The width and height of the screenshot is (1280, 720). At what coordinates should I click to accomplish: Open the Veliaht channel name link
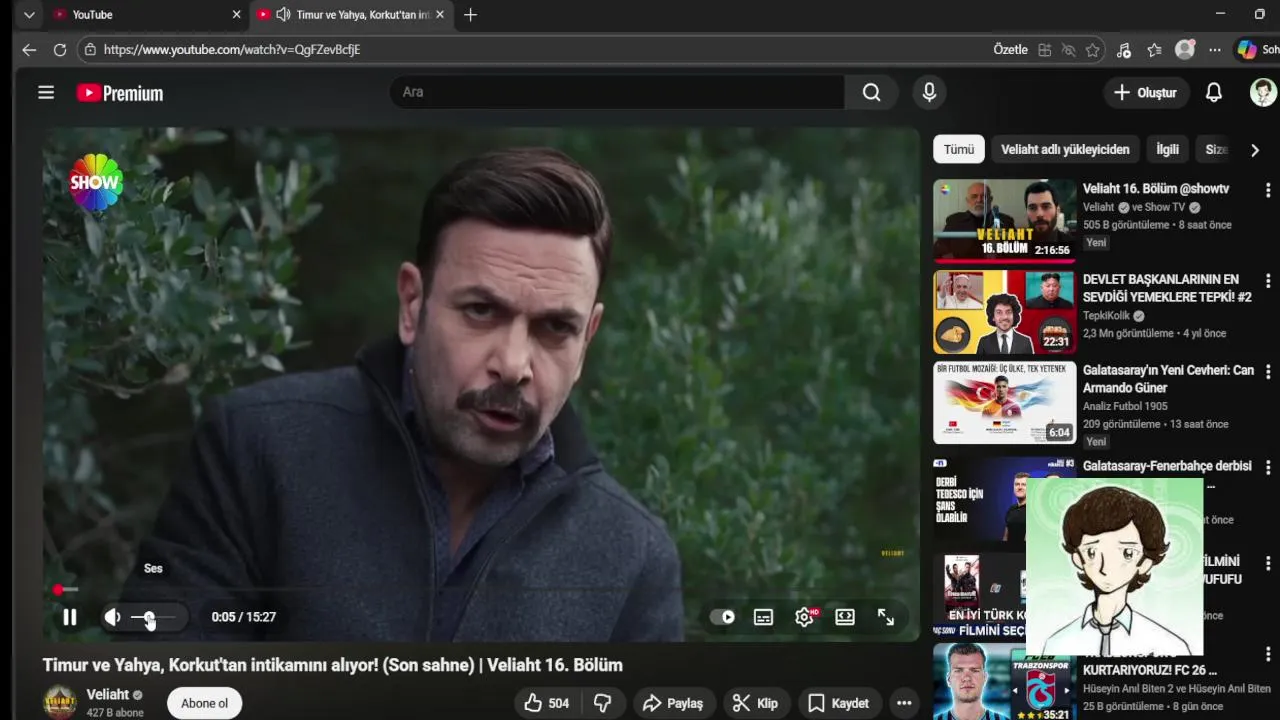pos(107,695)
